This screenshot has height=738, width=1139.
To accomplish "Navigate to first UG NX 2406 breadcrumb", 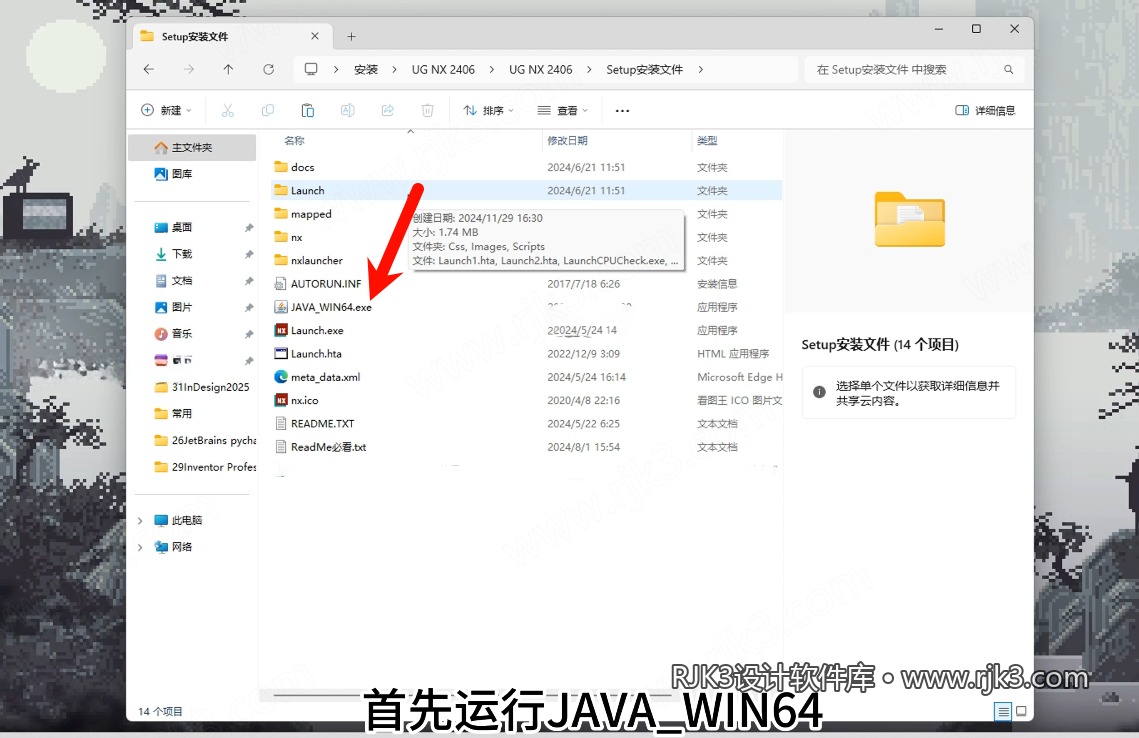I will [x=443, y=70].
